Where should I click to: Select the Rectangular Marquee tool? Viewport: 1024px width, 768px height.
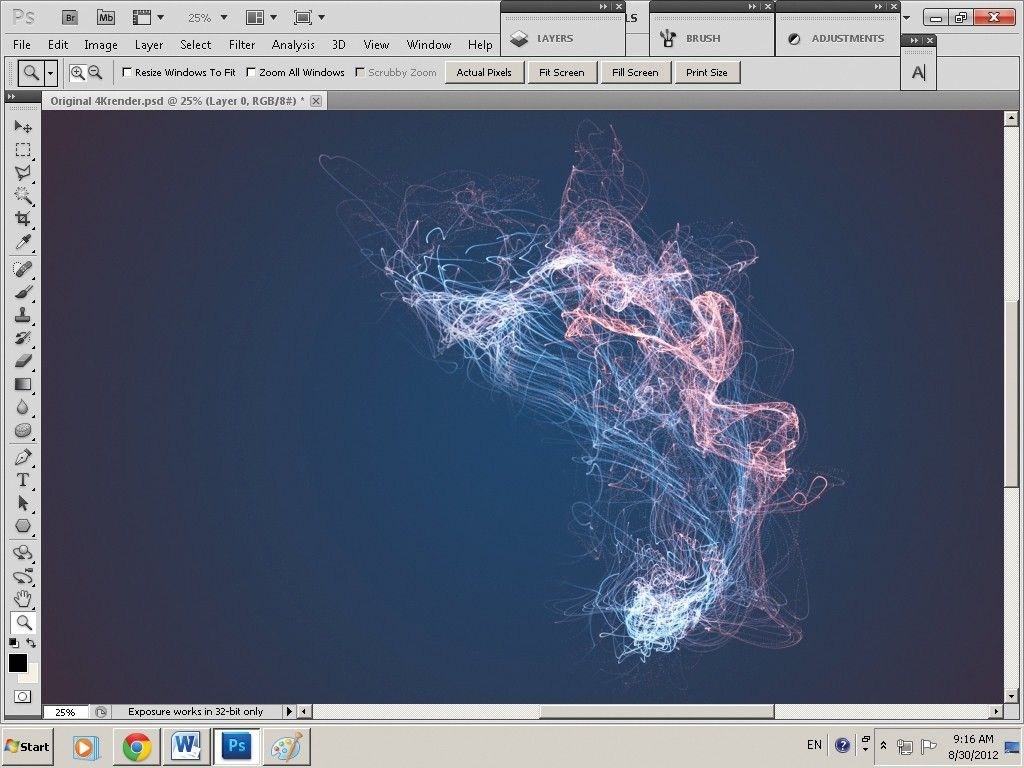pos(23,150)
